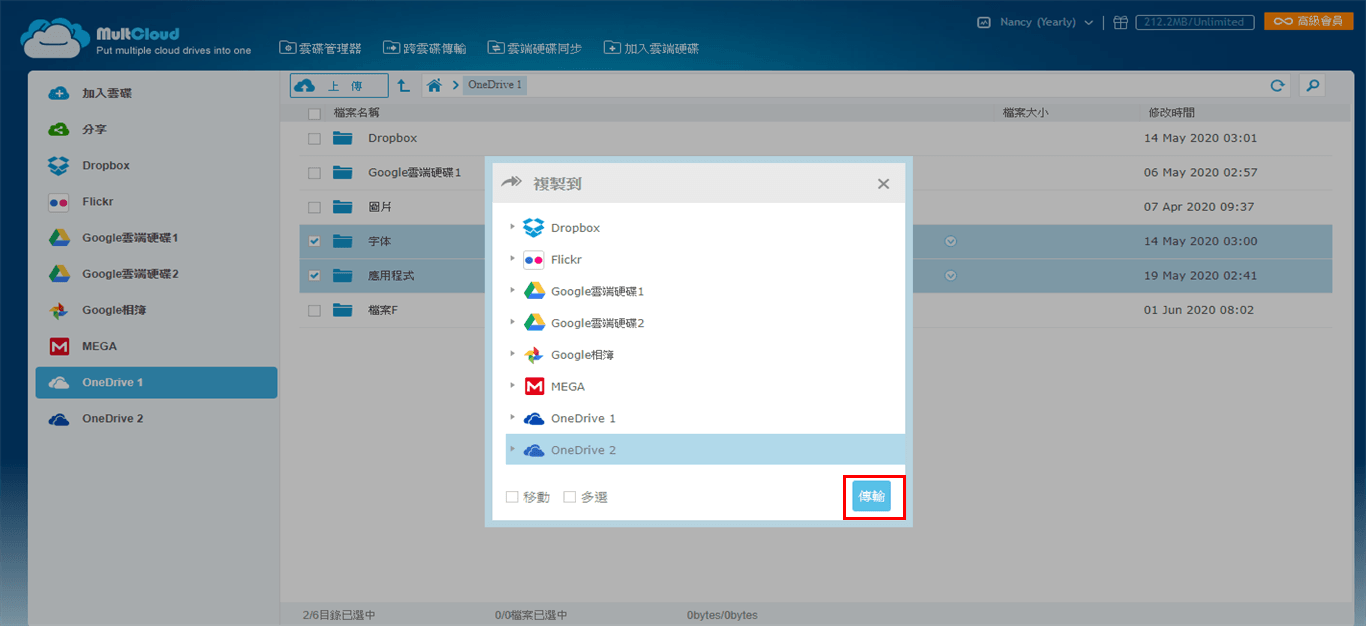1366x626 pixels.
Task: Click the home icon in breadcrumb
Action: point(434,86)
